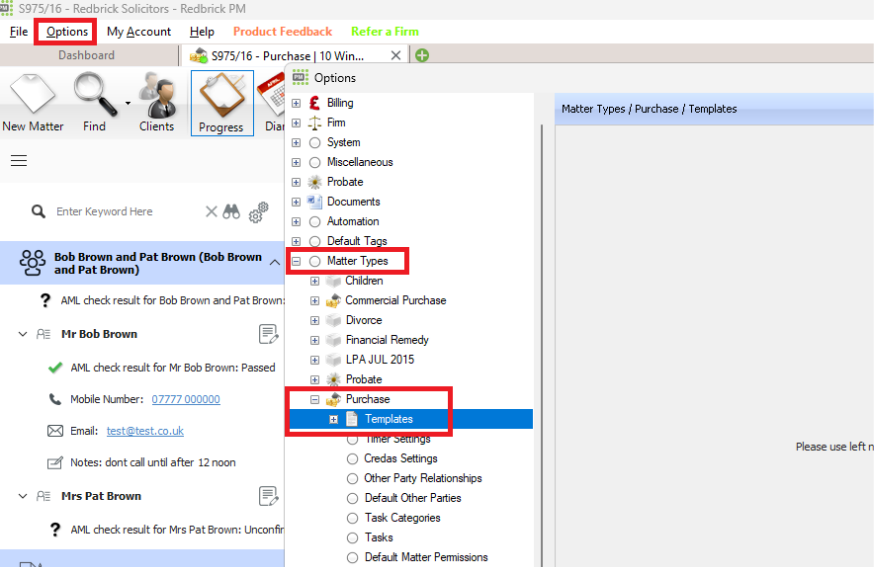
Task: Expand the Default Tags node
Action: coord(297,241)
